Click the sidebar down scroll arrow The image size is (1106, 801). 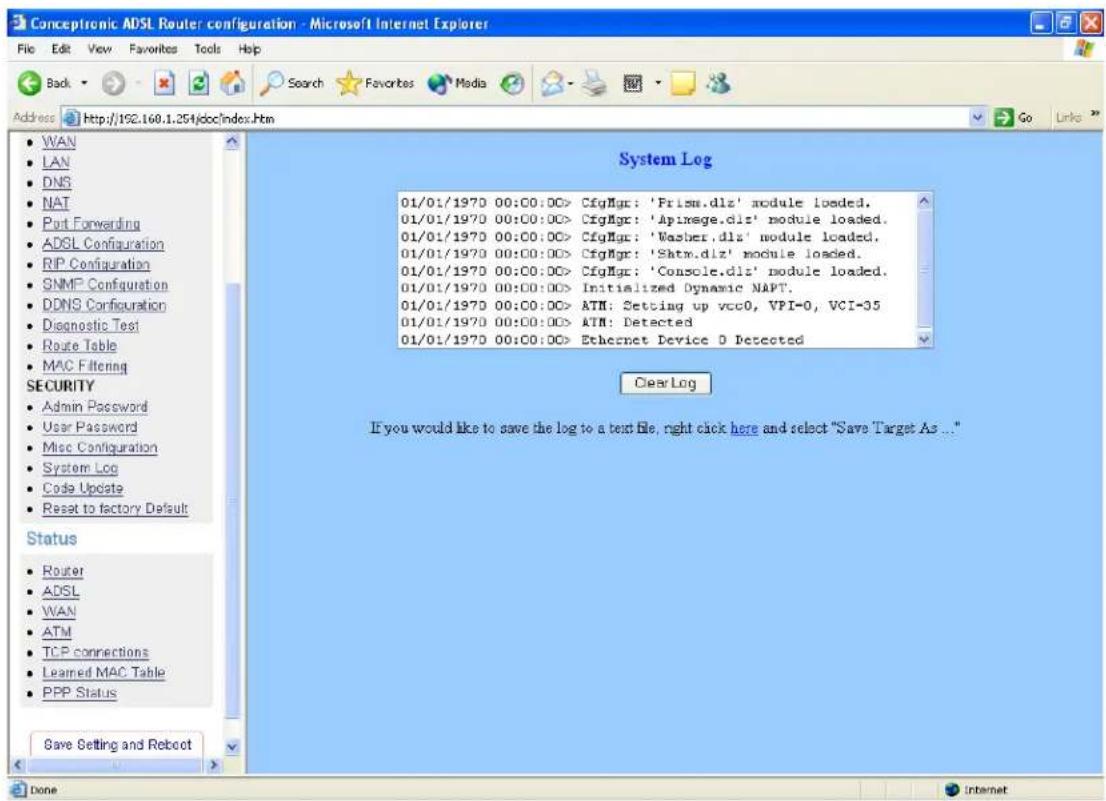tap(232, 747)
